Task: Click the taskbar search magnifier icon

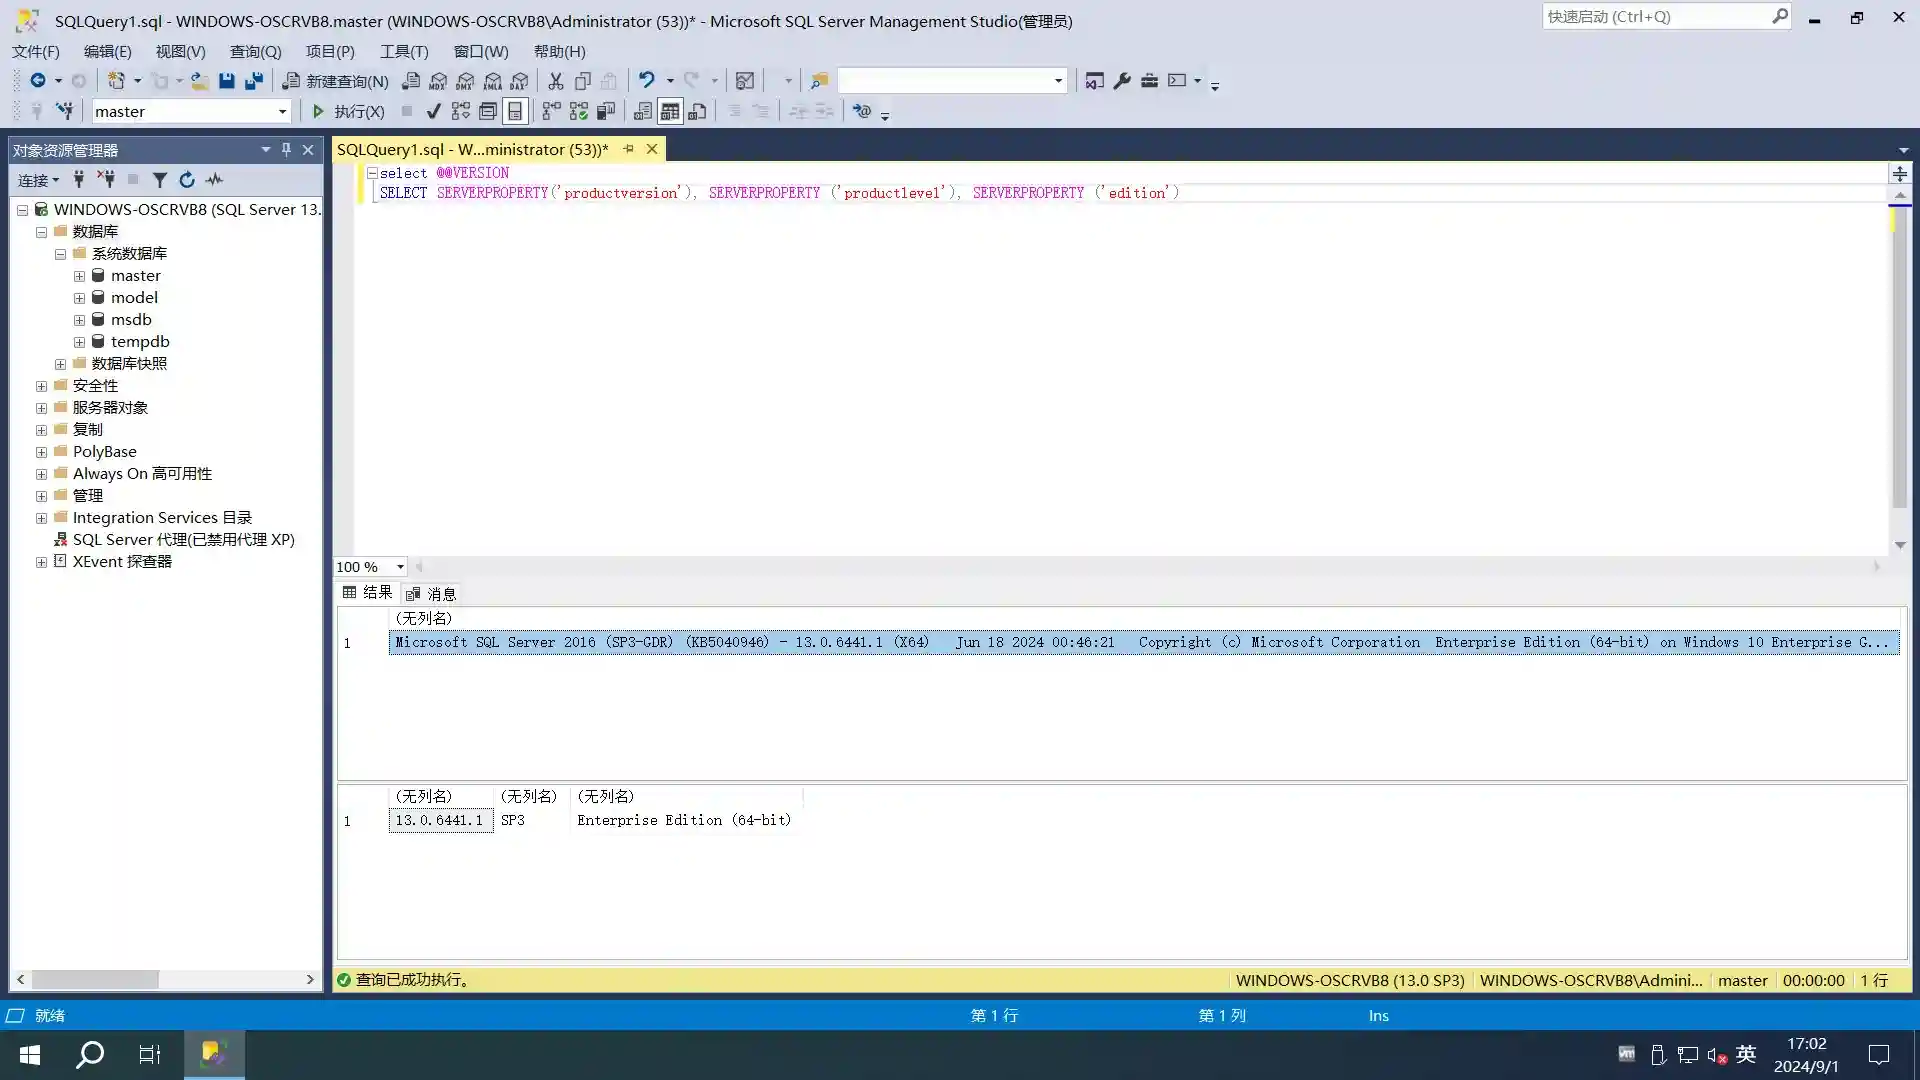Action: (90, 1055)
